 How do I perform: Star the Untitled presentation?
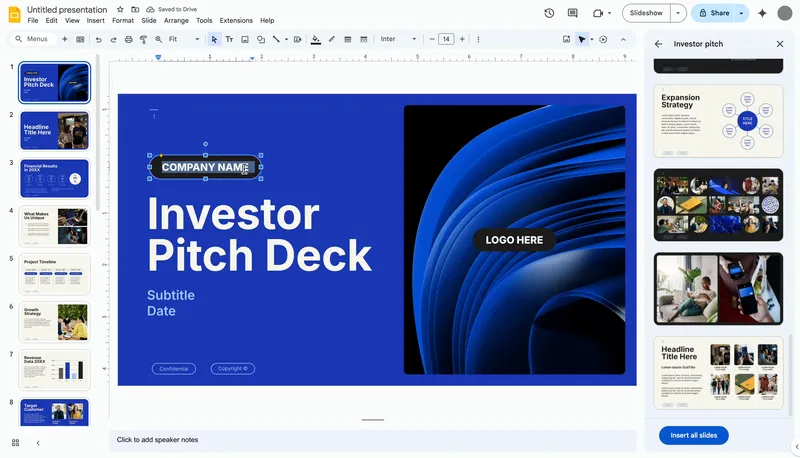(x=120, y=10)
